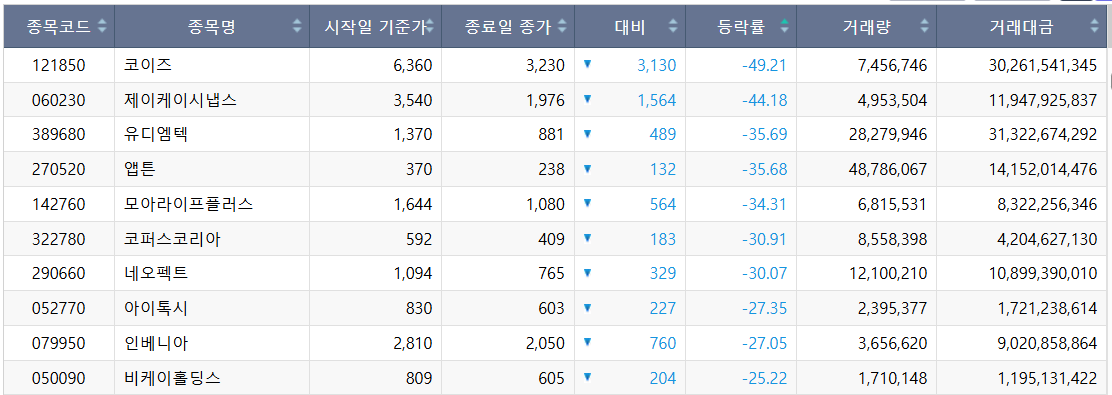
Task: Click the 등락률 column header label
Action: pos(741,27)
